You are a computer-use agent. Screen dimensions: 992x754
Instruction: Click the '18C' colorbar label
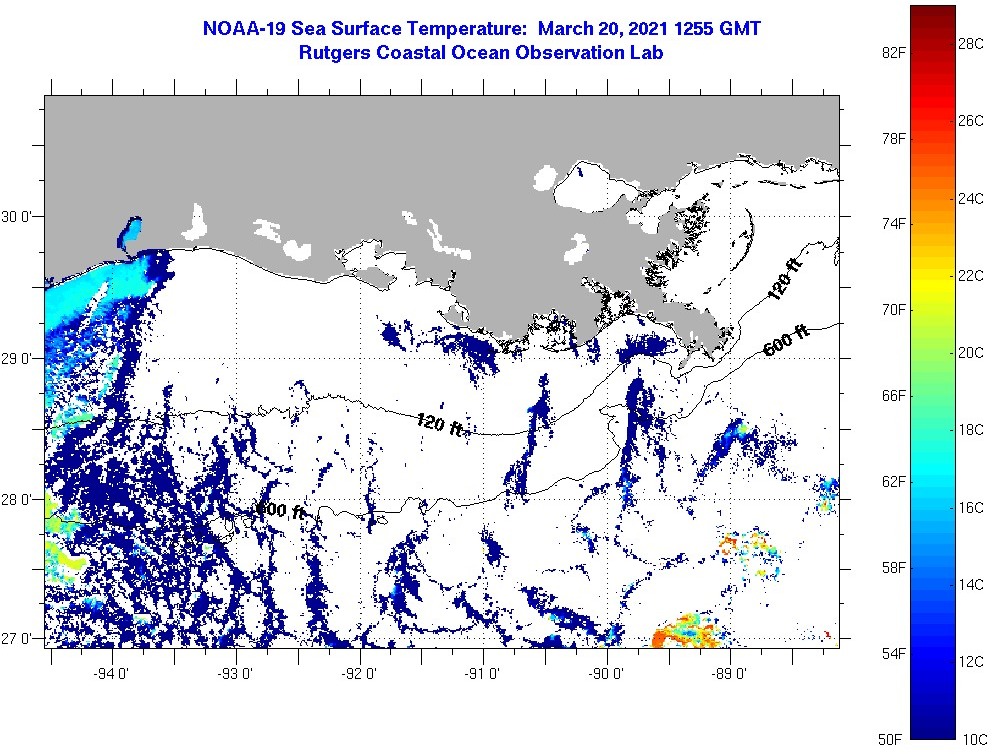click(971, 430)
